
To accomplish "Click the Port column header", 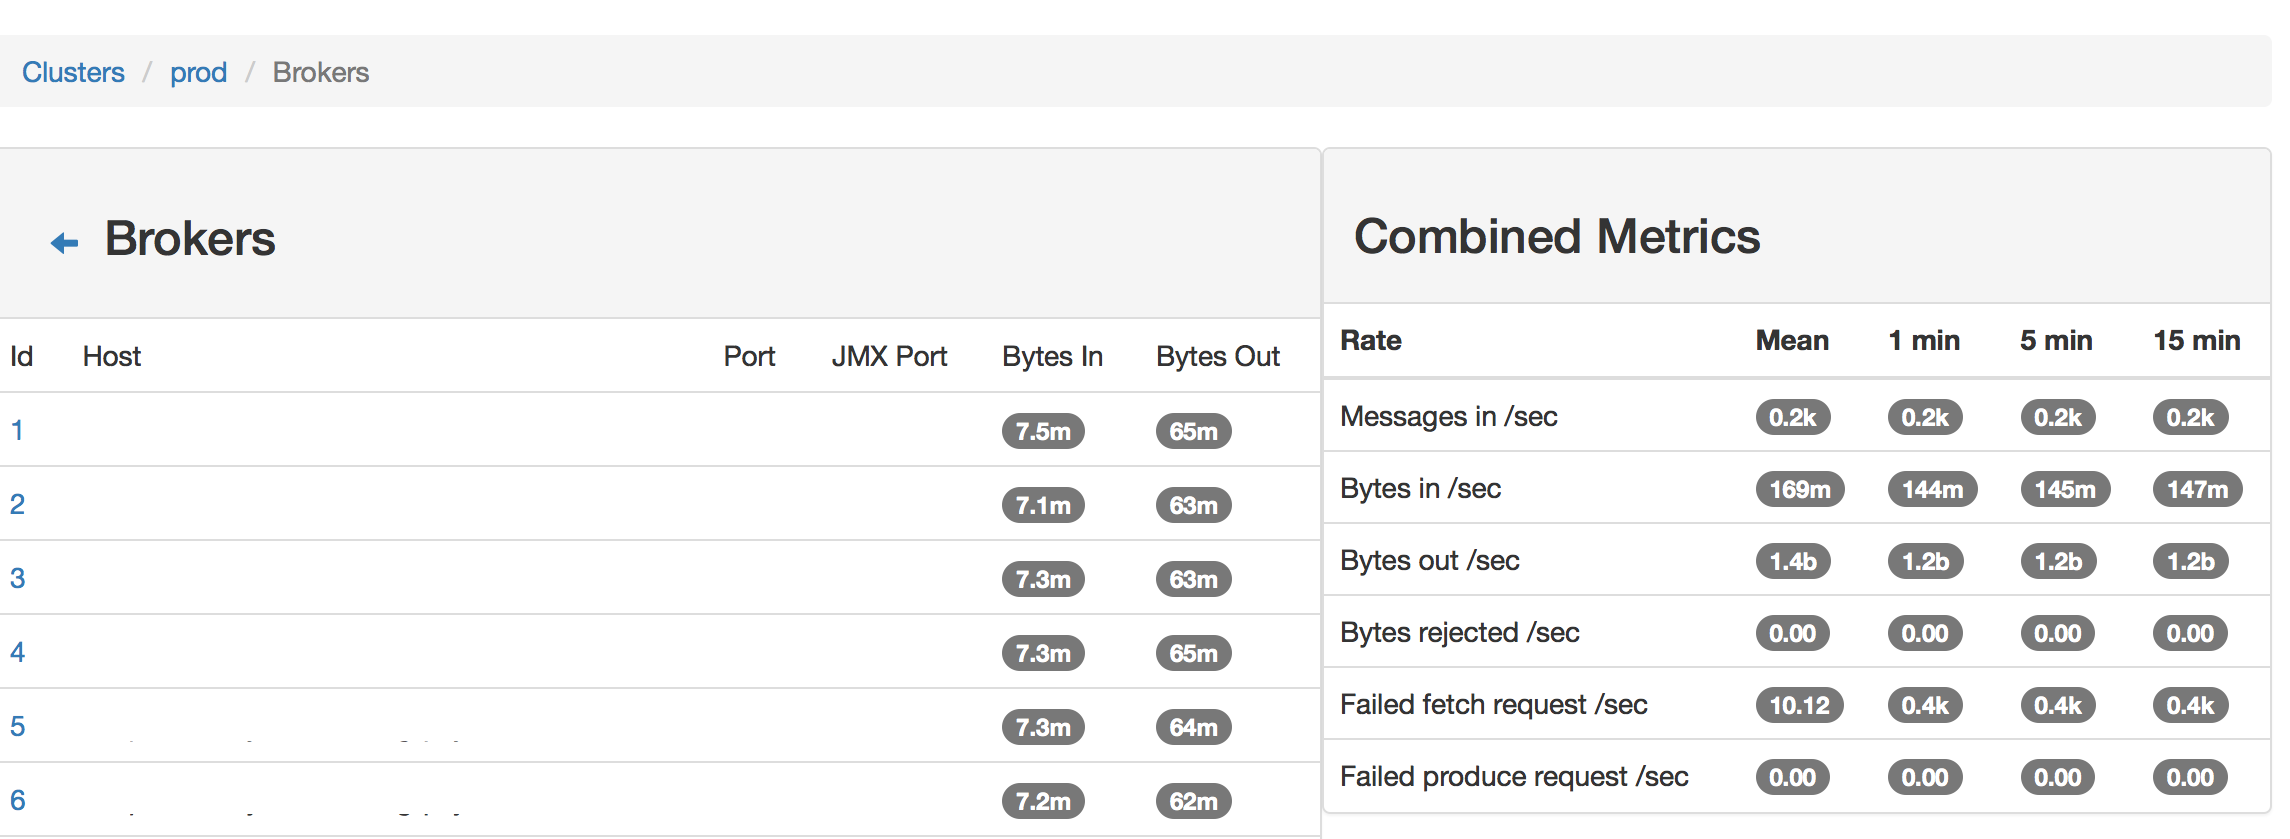I will (x=749, y=356).
